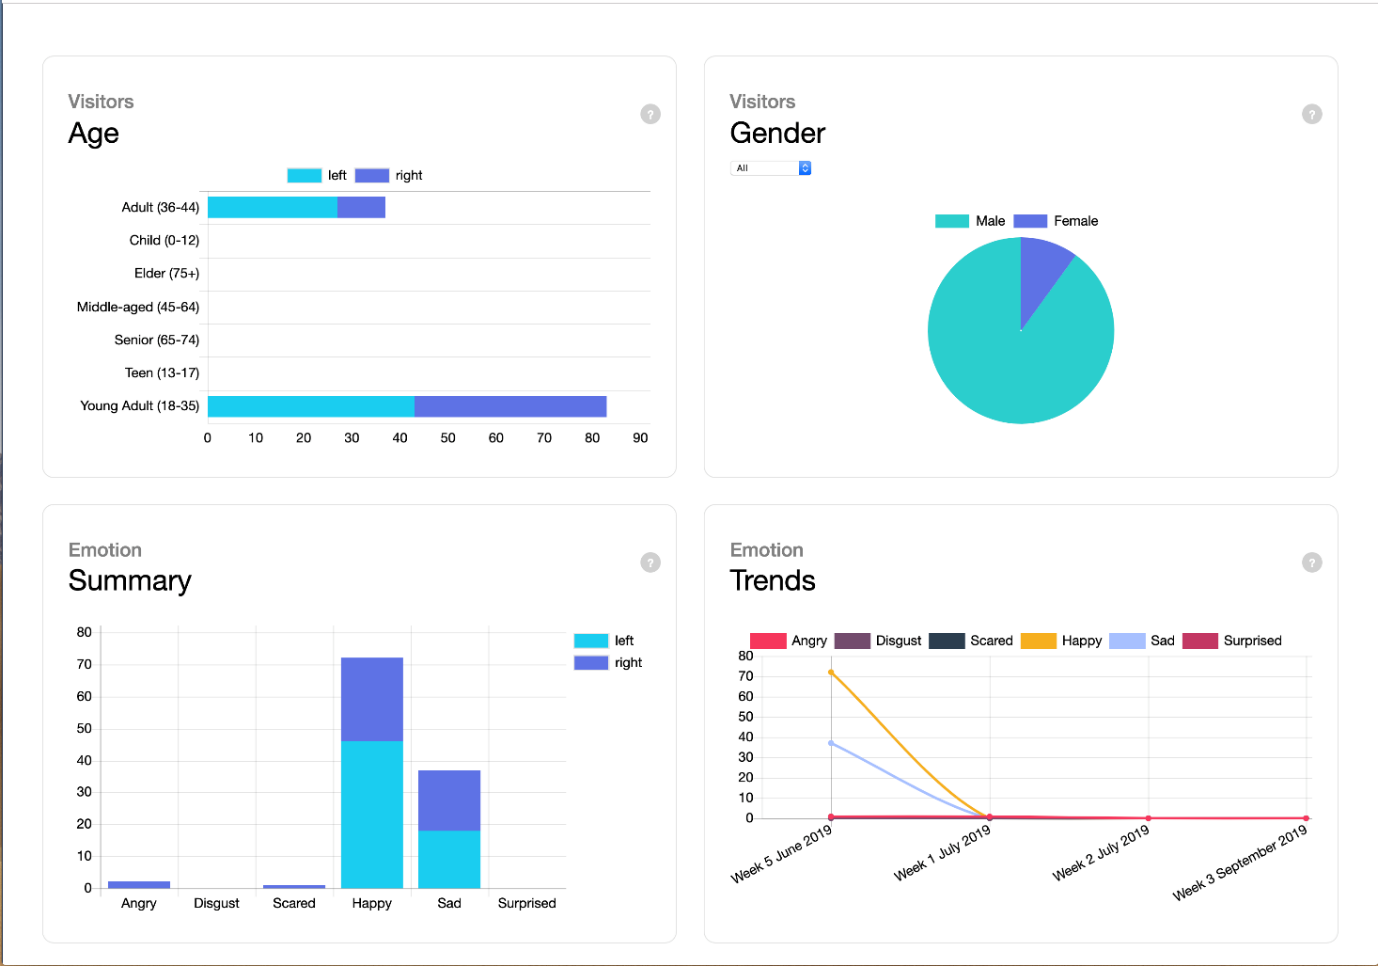Image resolution: width=1378 pixels, height=966 pixels.
Task: Click the 'Teen (13-17)' axis label
Action: (x=162, y=373)
